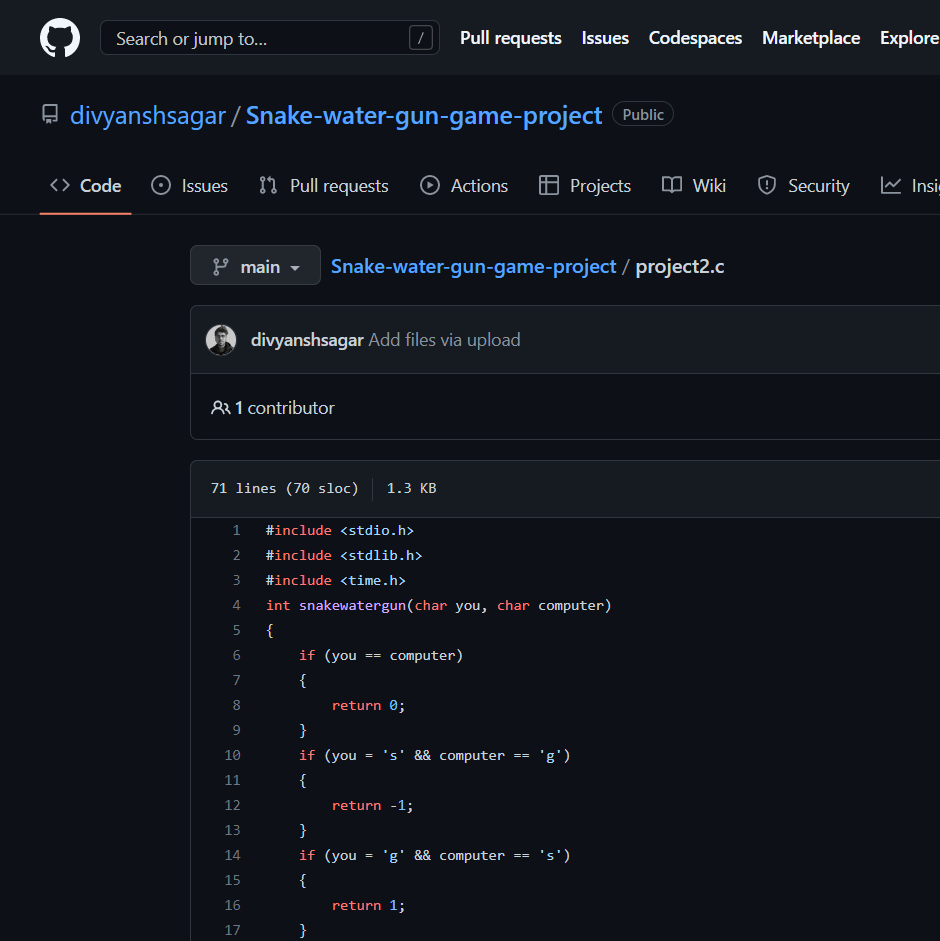Open Snake-water-gun-game-project repository title link
Viewport: 940px width, 941px height.
[424, 115]
